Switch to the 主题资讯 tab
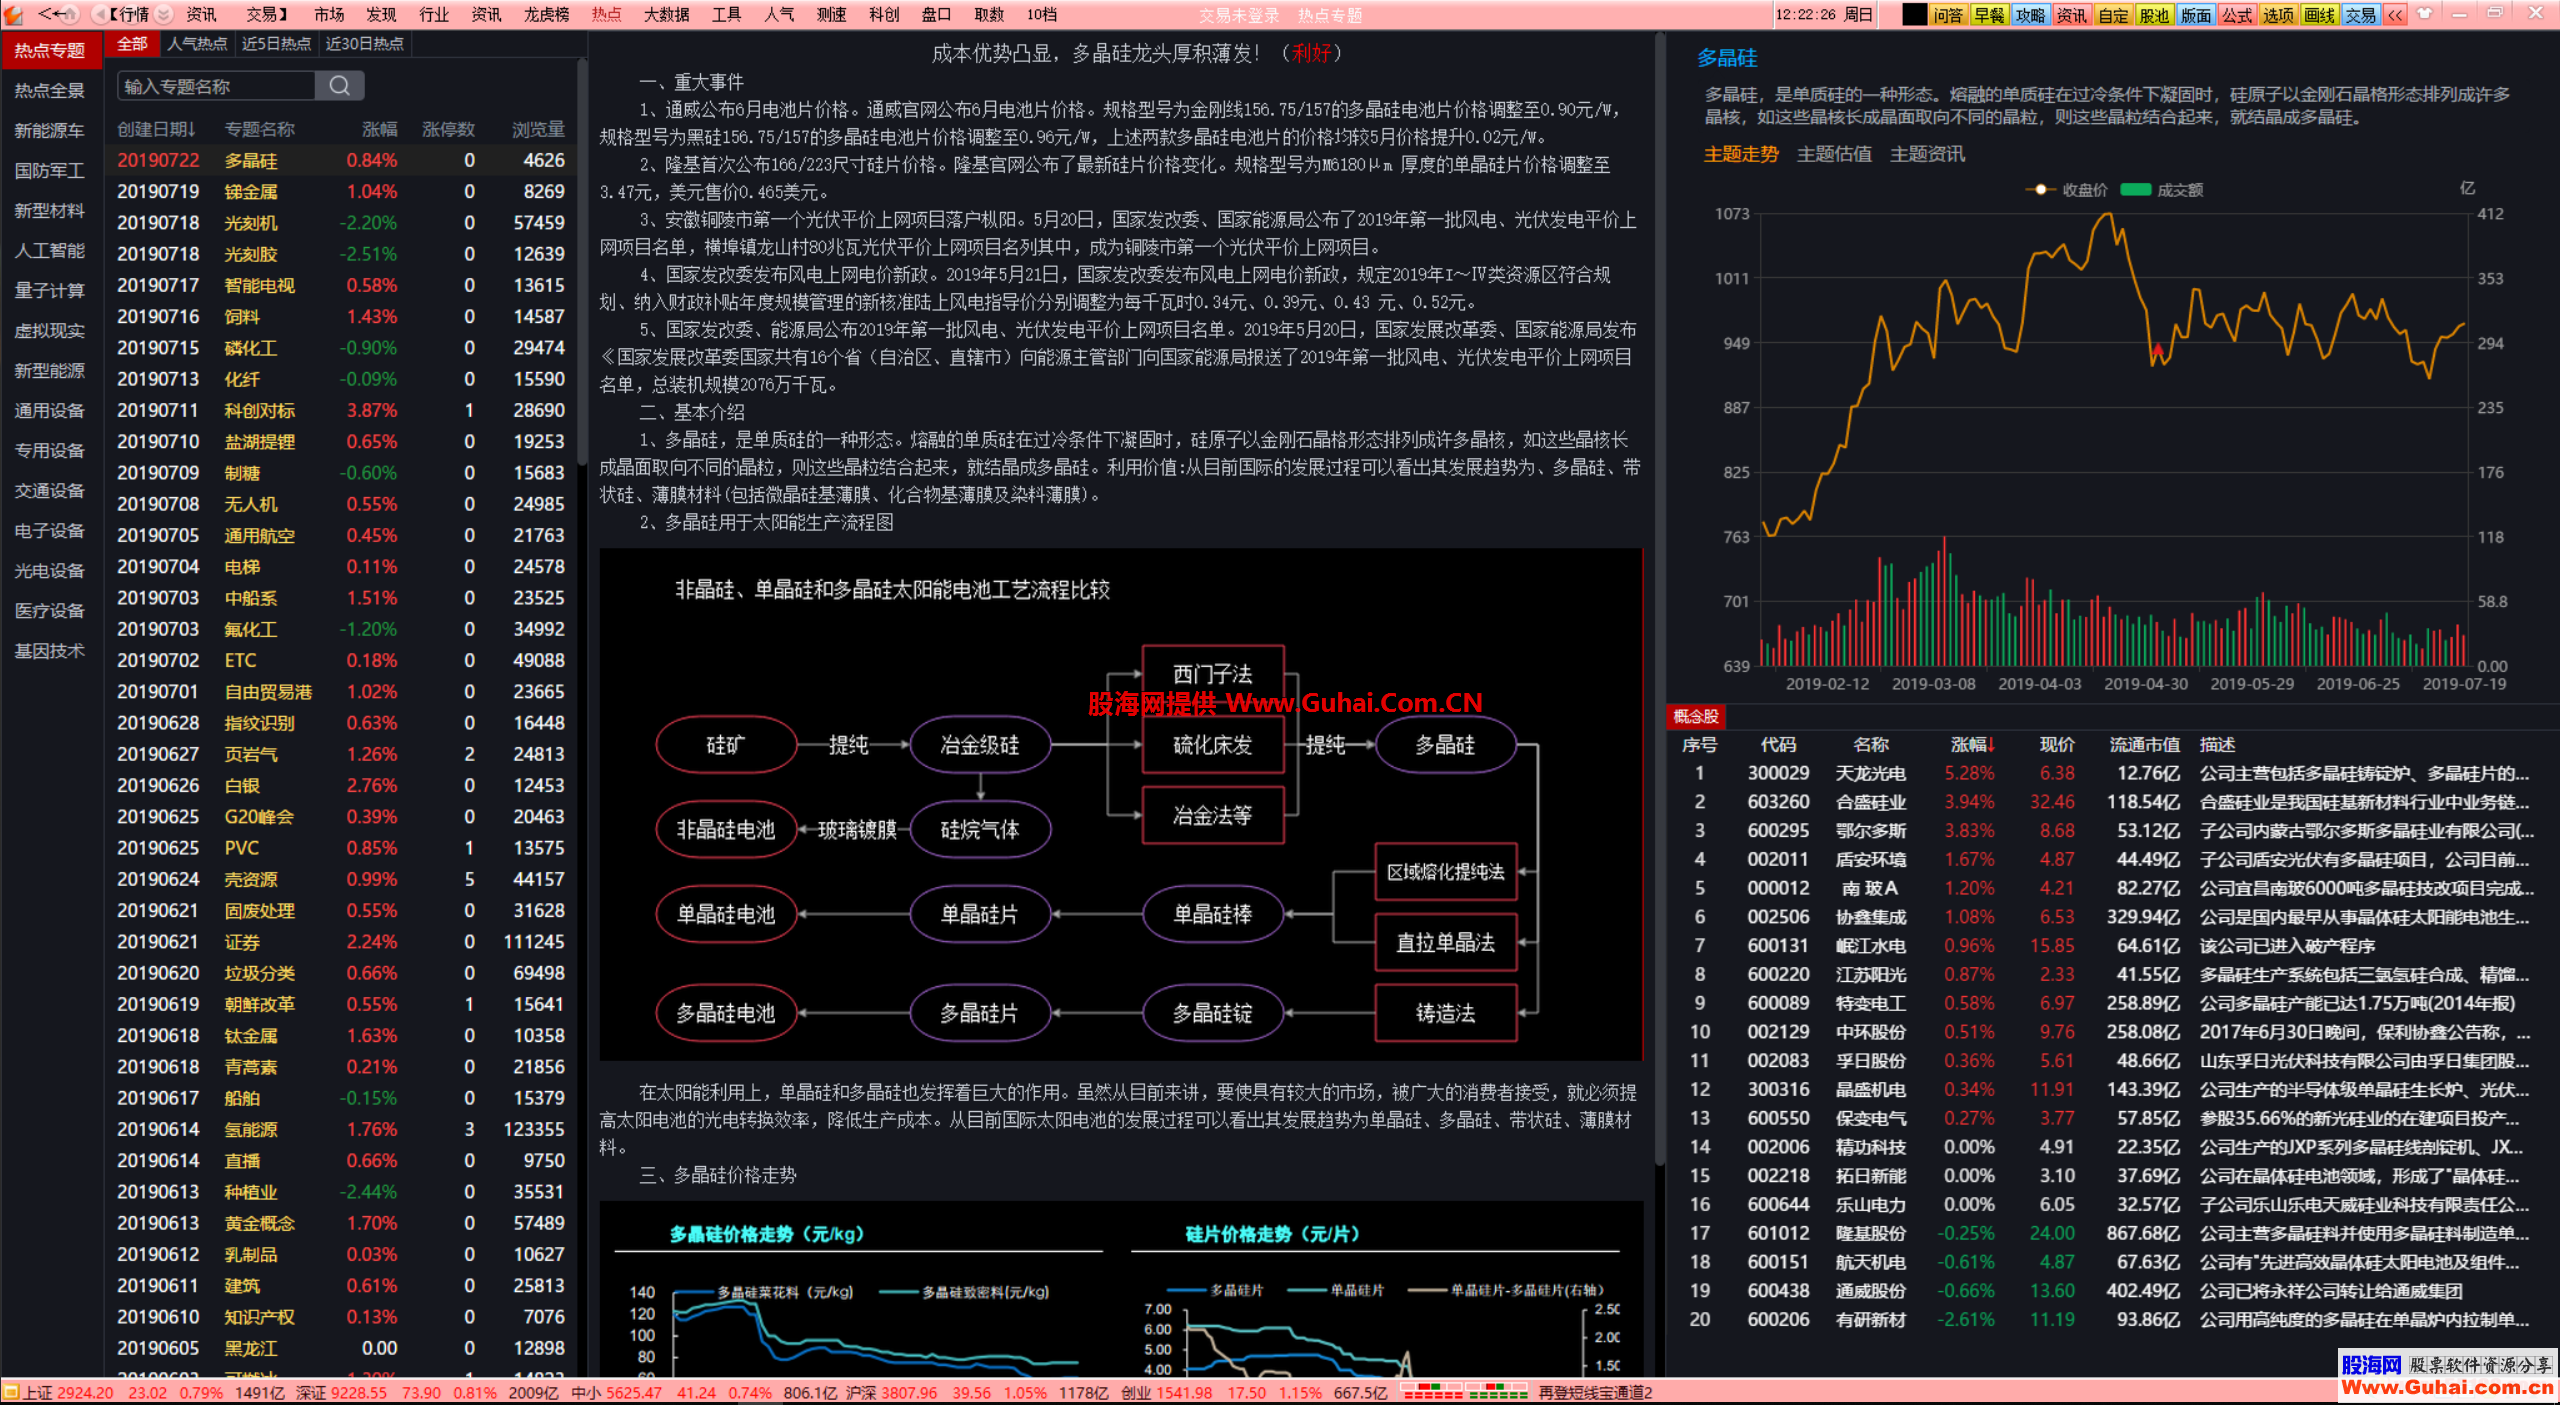 1927,154
